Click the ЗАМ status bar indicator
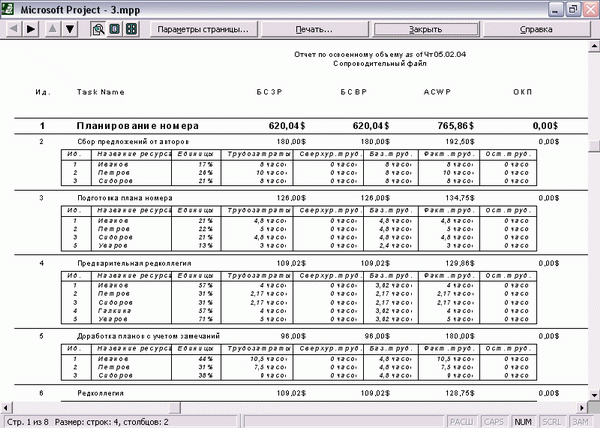This screenshot has width=600, height=428. 580,421
